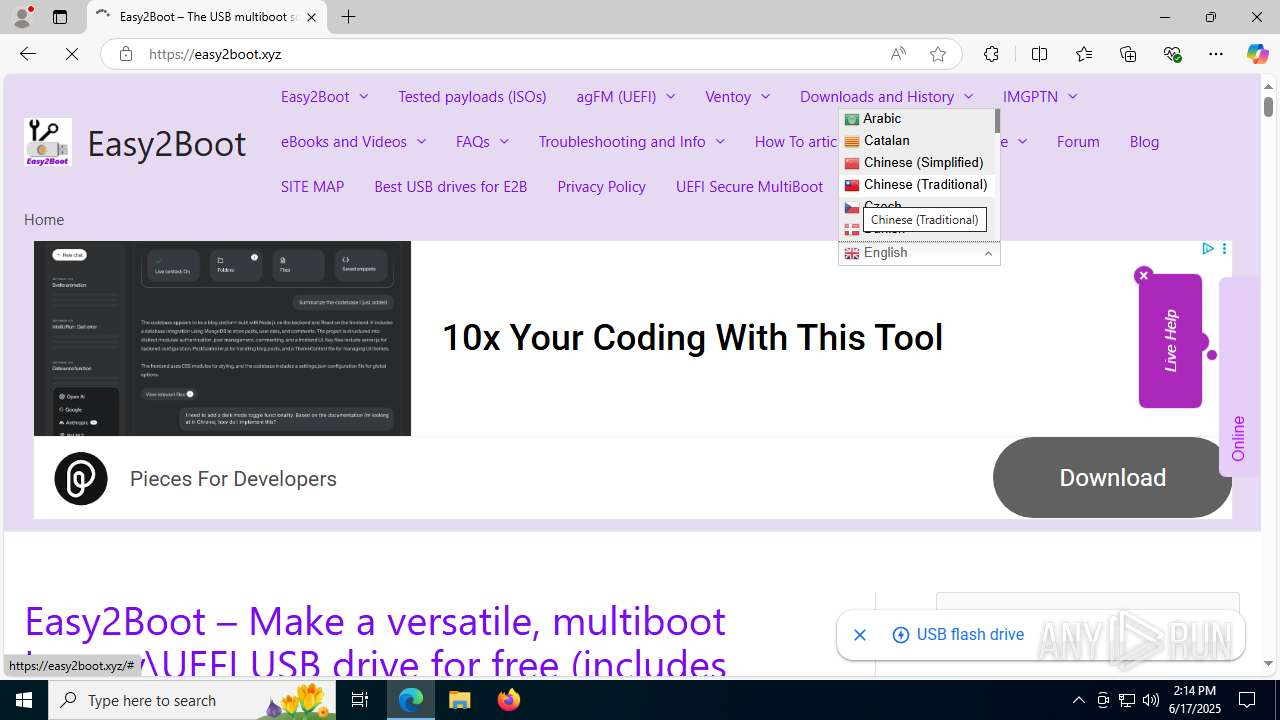Close the Live Help widget
This screenshot has height=720, width=1280.
pyautogui.click(x=1144, y=275)
